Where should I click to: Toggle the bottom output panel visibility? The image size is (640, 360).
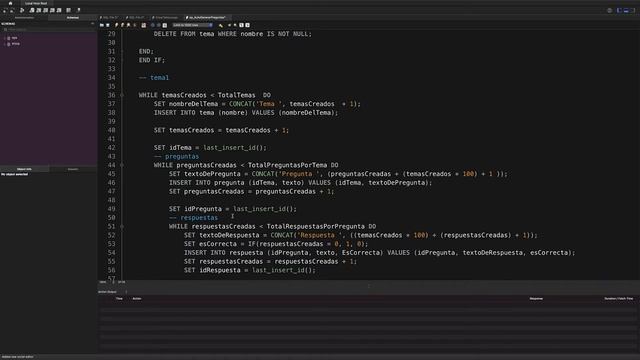(626, 10)
